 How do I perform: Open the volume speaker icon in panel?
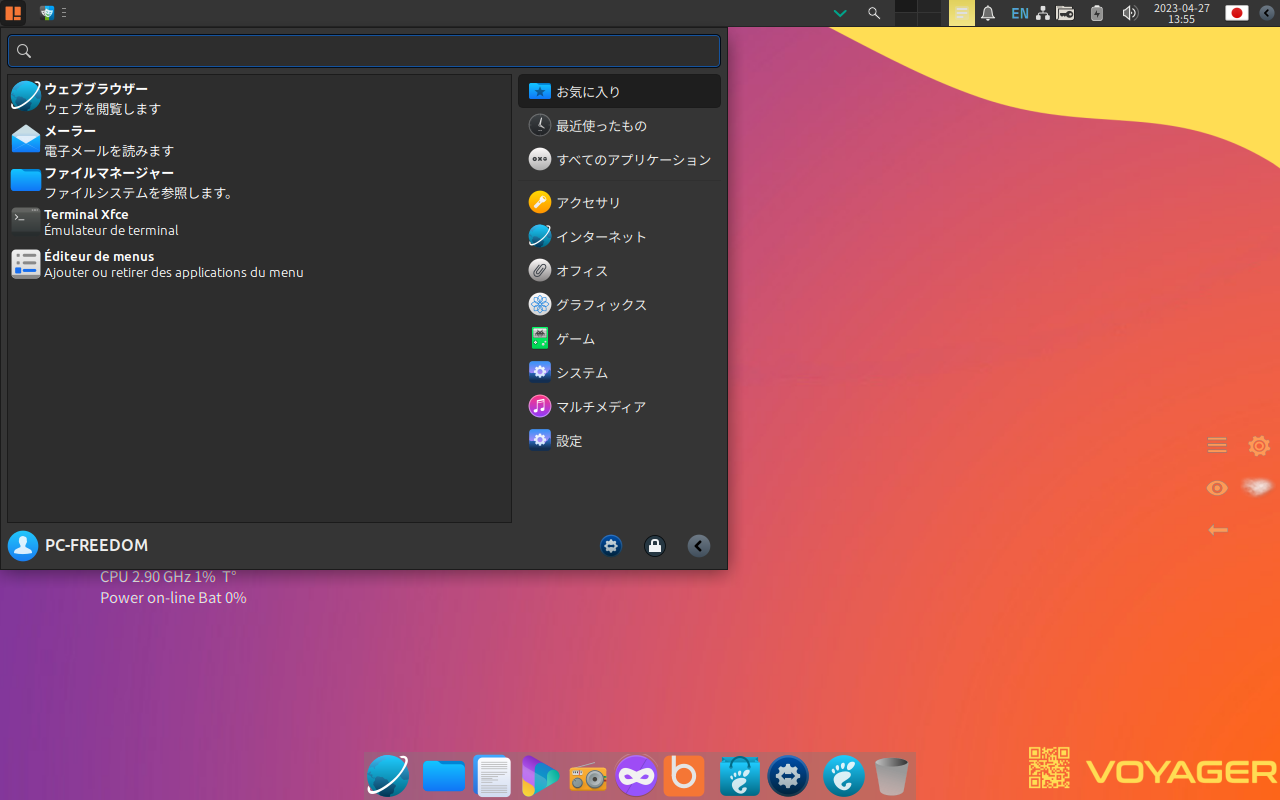click(1130, 13)
